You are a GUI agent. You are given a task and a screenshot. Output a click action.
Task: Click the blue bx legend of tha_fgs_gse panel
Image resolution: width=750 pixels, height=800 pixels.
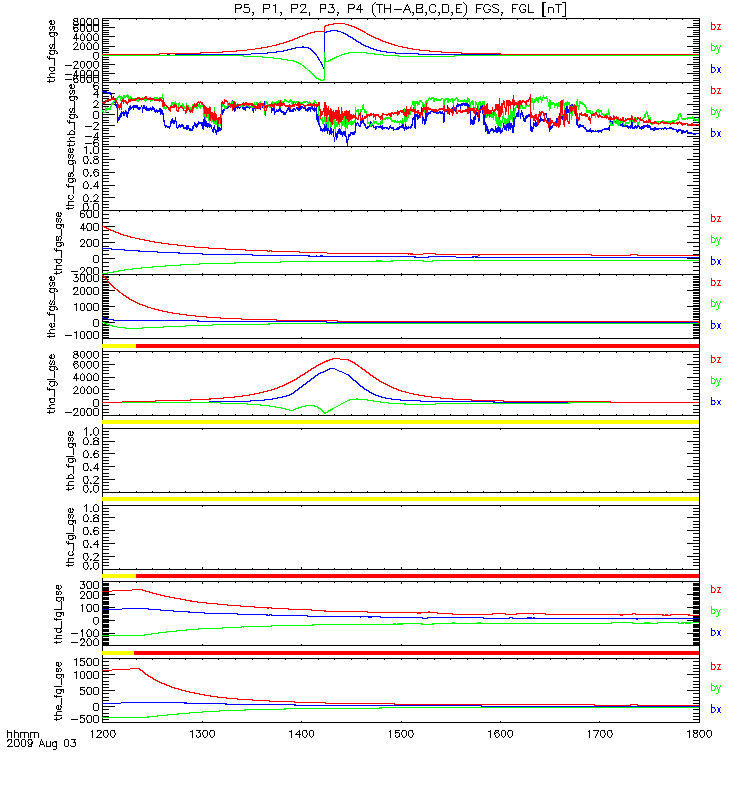point(716,69)
